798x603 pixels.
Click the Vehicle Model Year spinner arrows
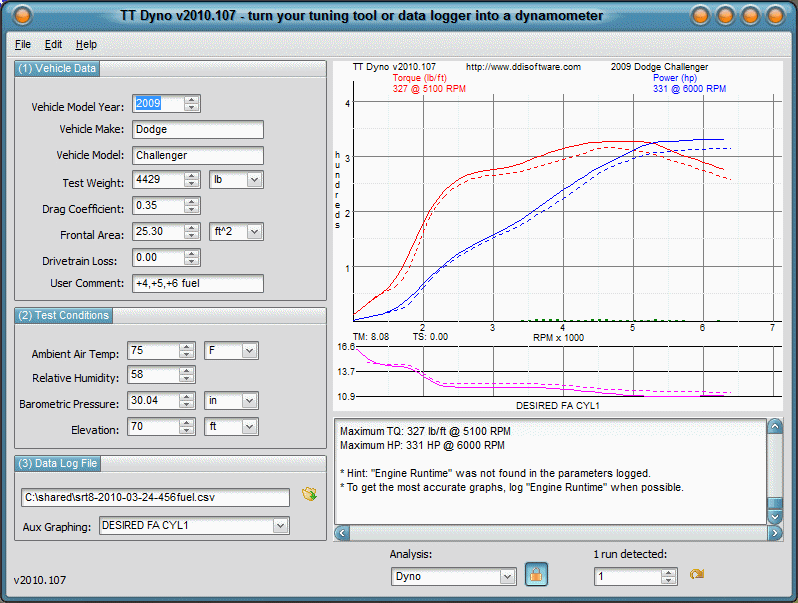tap(191, 103)
